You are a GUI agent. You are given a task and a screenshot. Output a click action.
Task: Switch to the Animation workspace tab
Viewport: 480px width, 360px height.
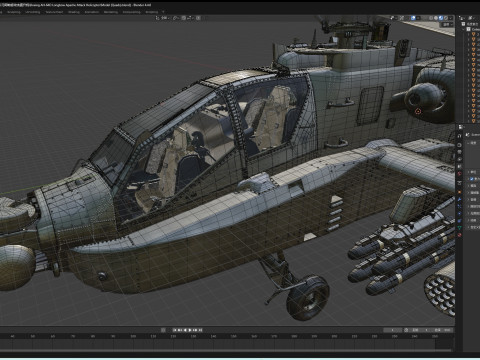pos(92,12)
